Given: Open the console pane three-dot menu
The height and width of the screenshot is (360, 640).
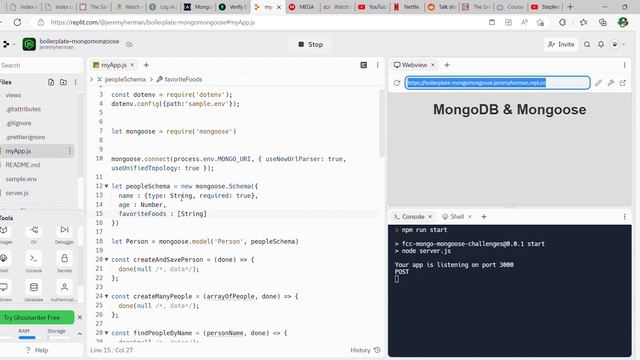Looking at the screenshot, I should [x=624, y=217].
